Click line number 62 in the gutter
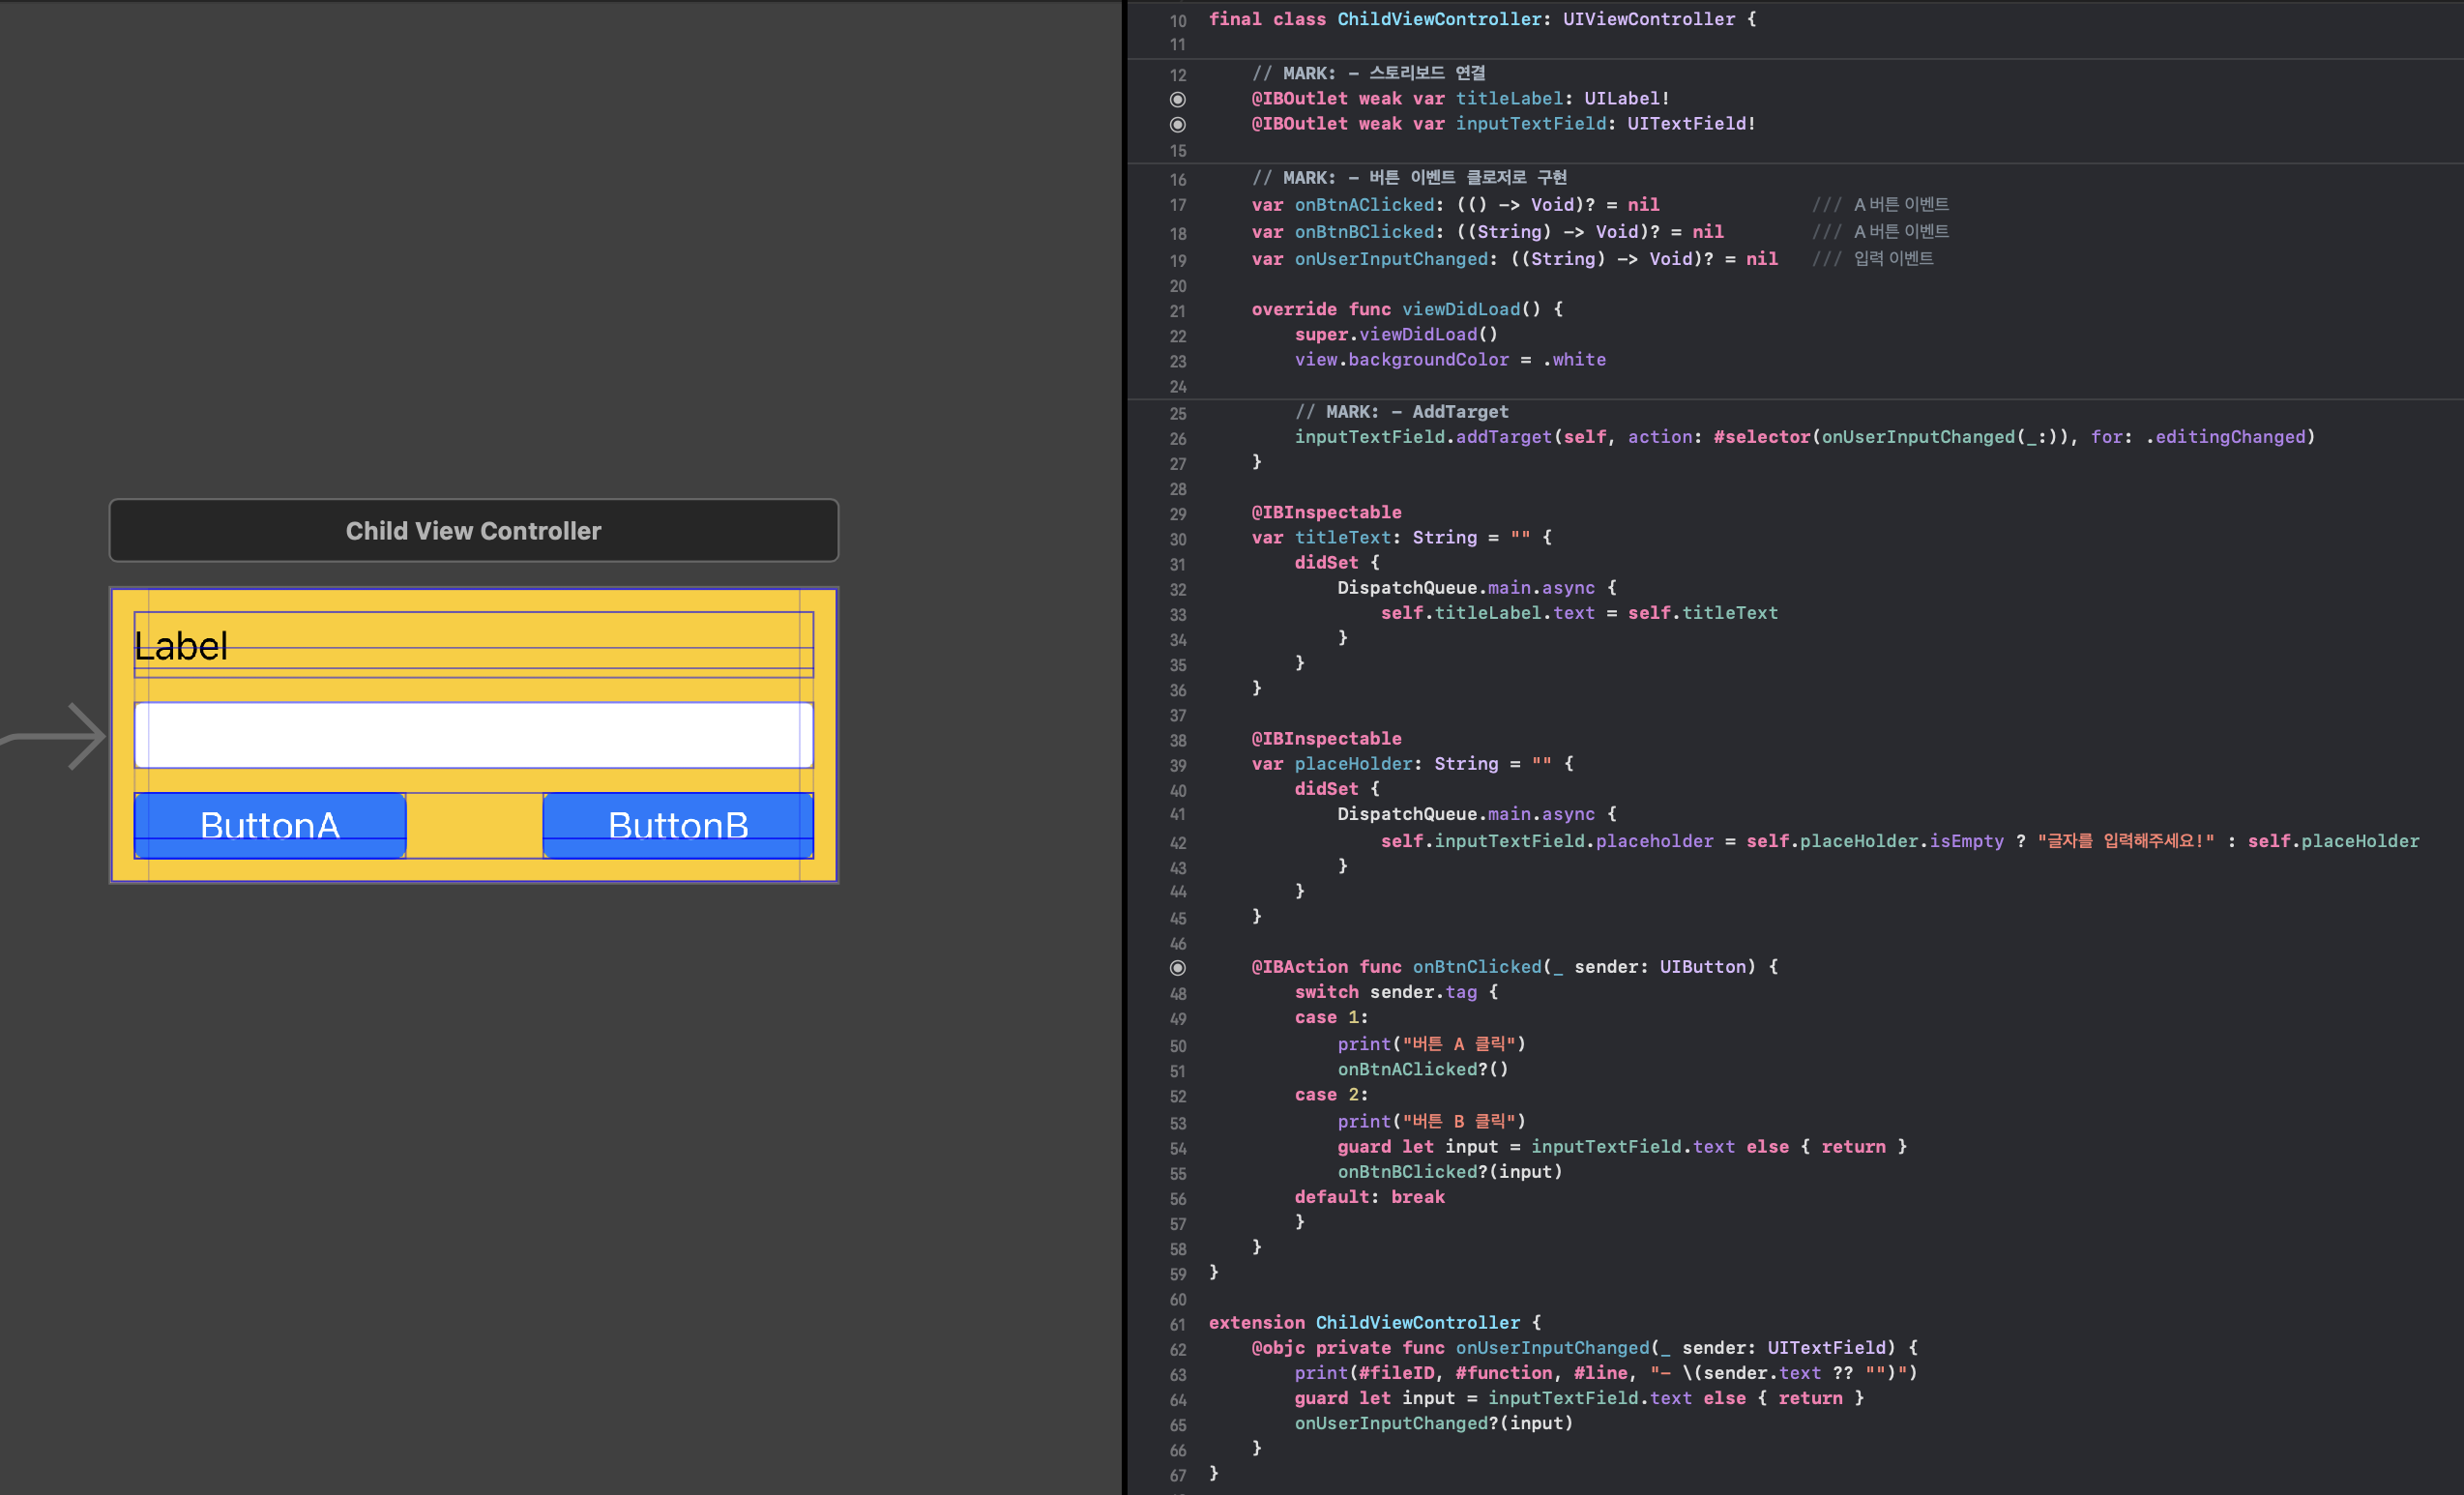The width and height of the screenshot is (2464, 1495). tap(1178, 1350)
